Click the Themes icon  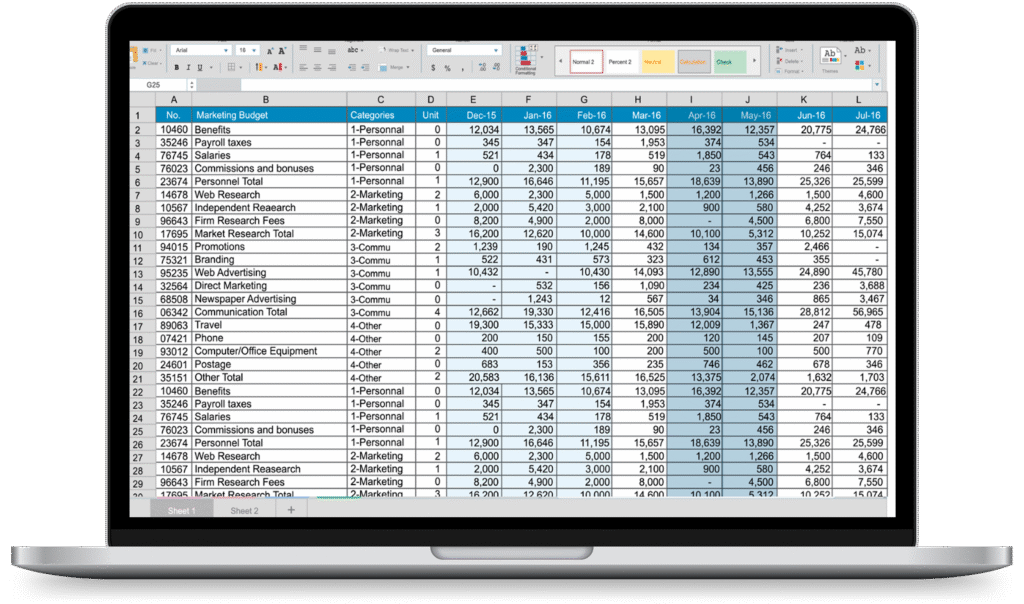point(830,58)
